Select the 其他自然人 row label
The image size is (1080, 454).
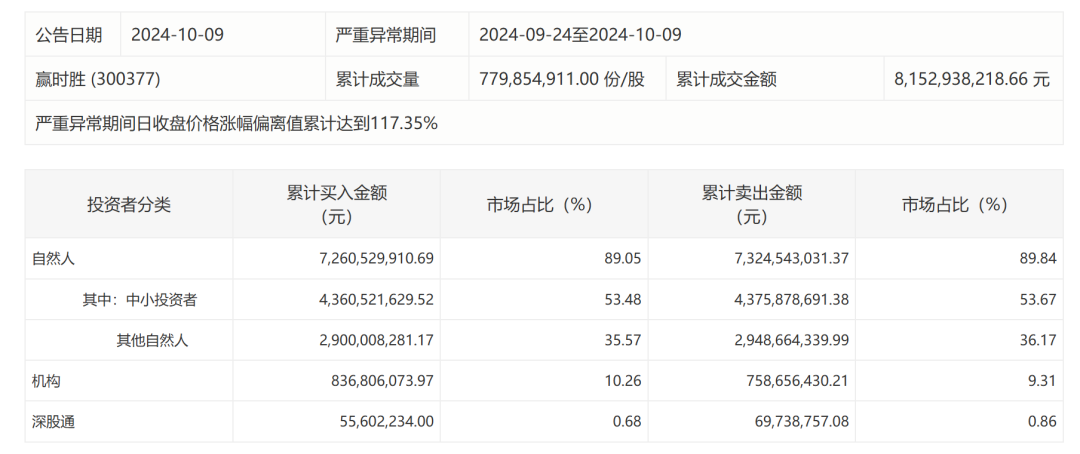[152, 340]
